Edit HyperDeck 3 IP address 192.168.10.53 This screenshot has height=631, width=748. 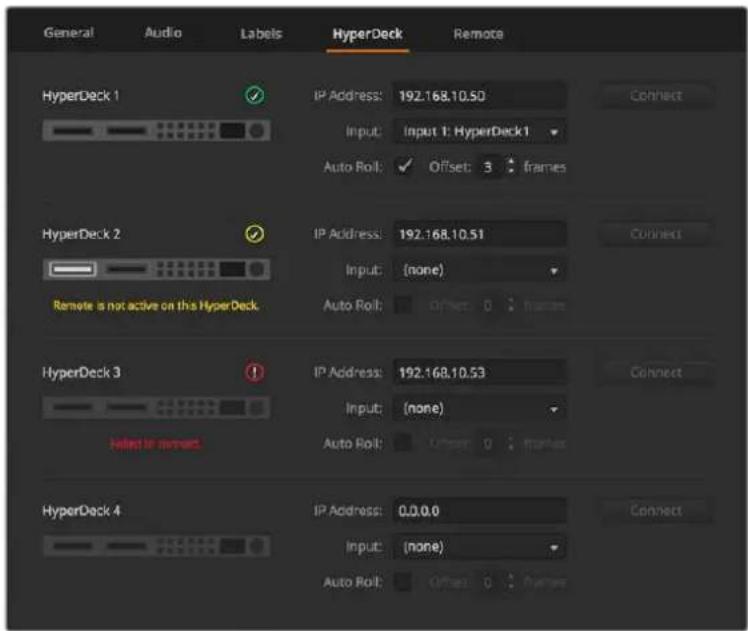[479, 372]
